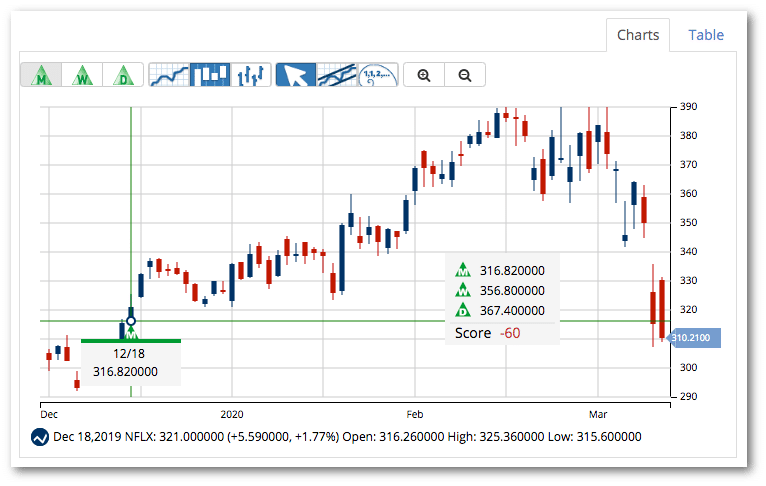The image size is (766, 486).
Task: Switch to the Table tab
Action: point(705,35)
